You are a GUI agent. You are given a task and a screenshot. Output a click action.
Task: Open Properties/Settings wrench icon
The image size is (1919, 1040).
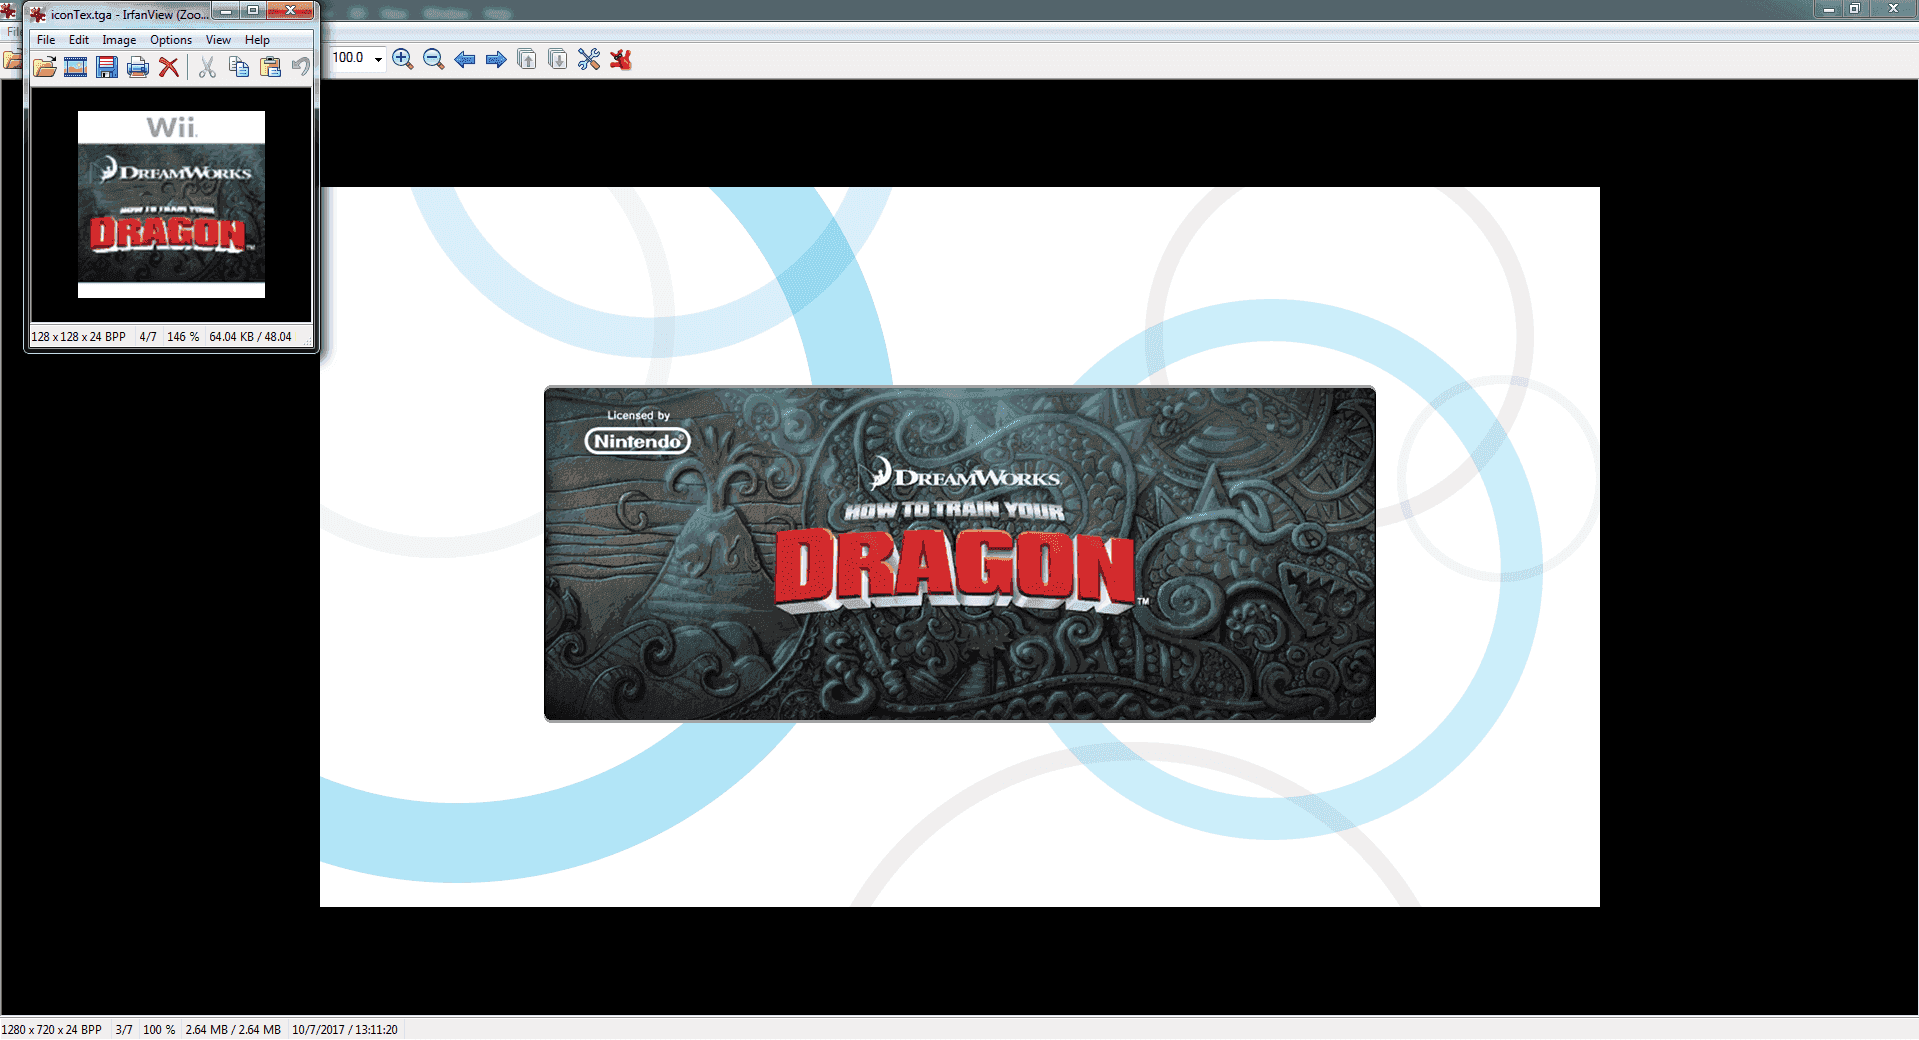click(589, 59)
